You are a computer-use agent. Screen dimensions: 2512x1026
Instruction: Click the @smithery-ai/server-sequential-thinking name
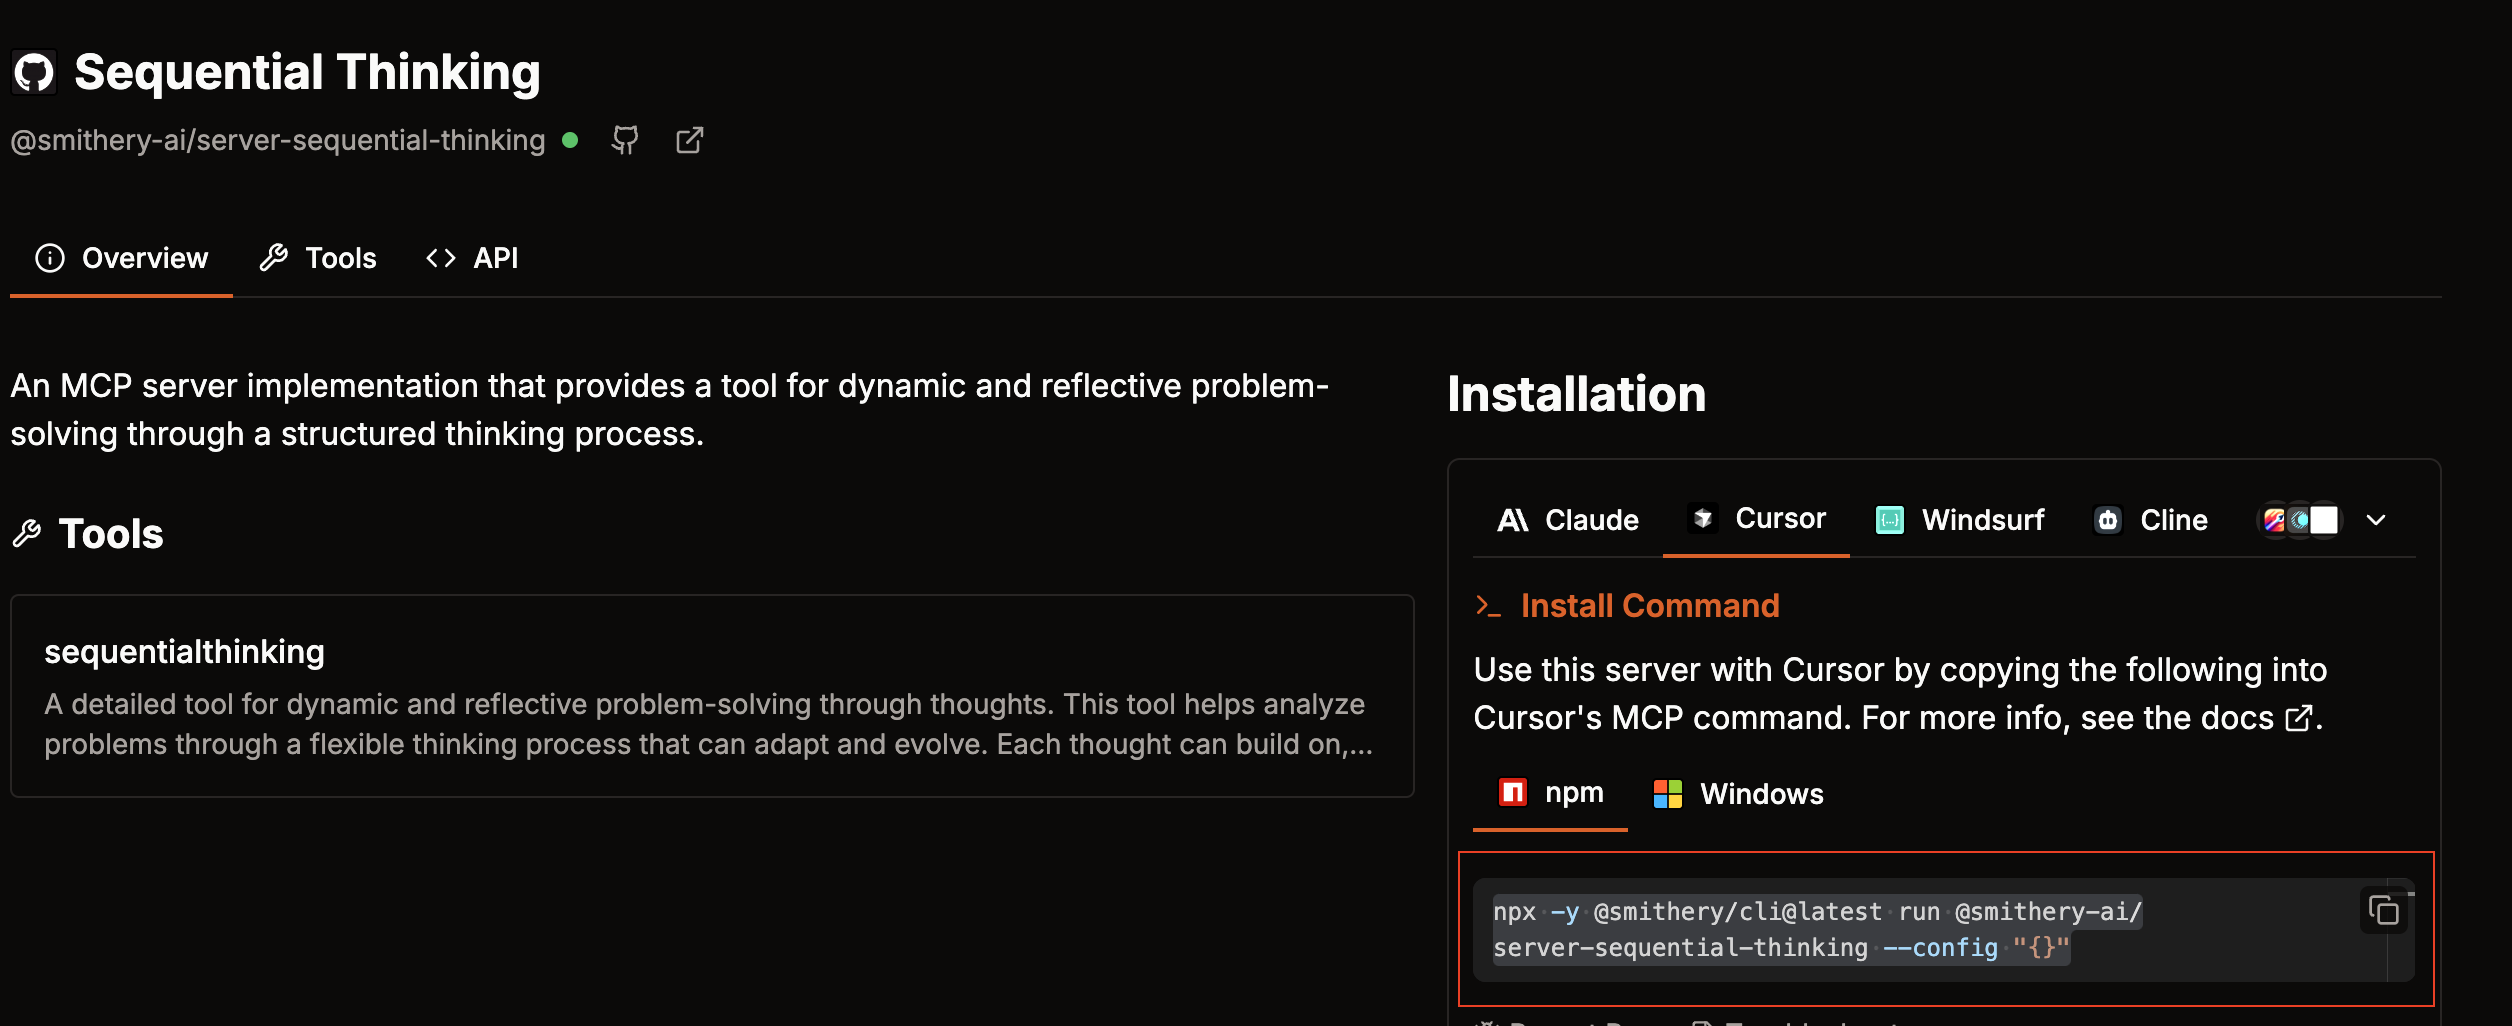(278, 140)
